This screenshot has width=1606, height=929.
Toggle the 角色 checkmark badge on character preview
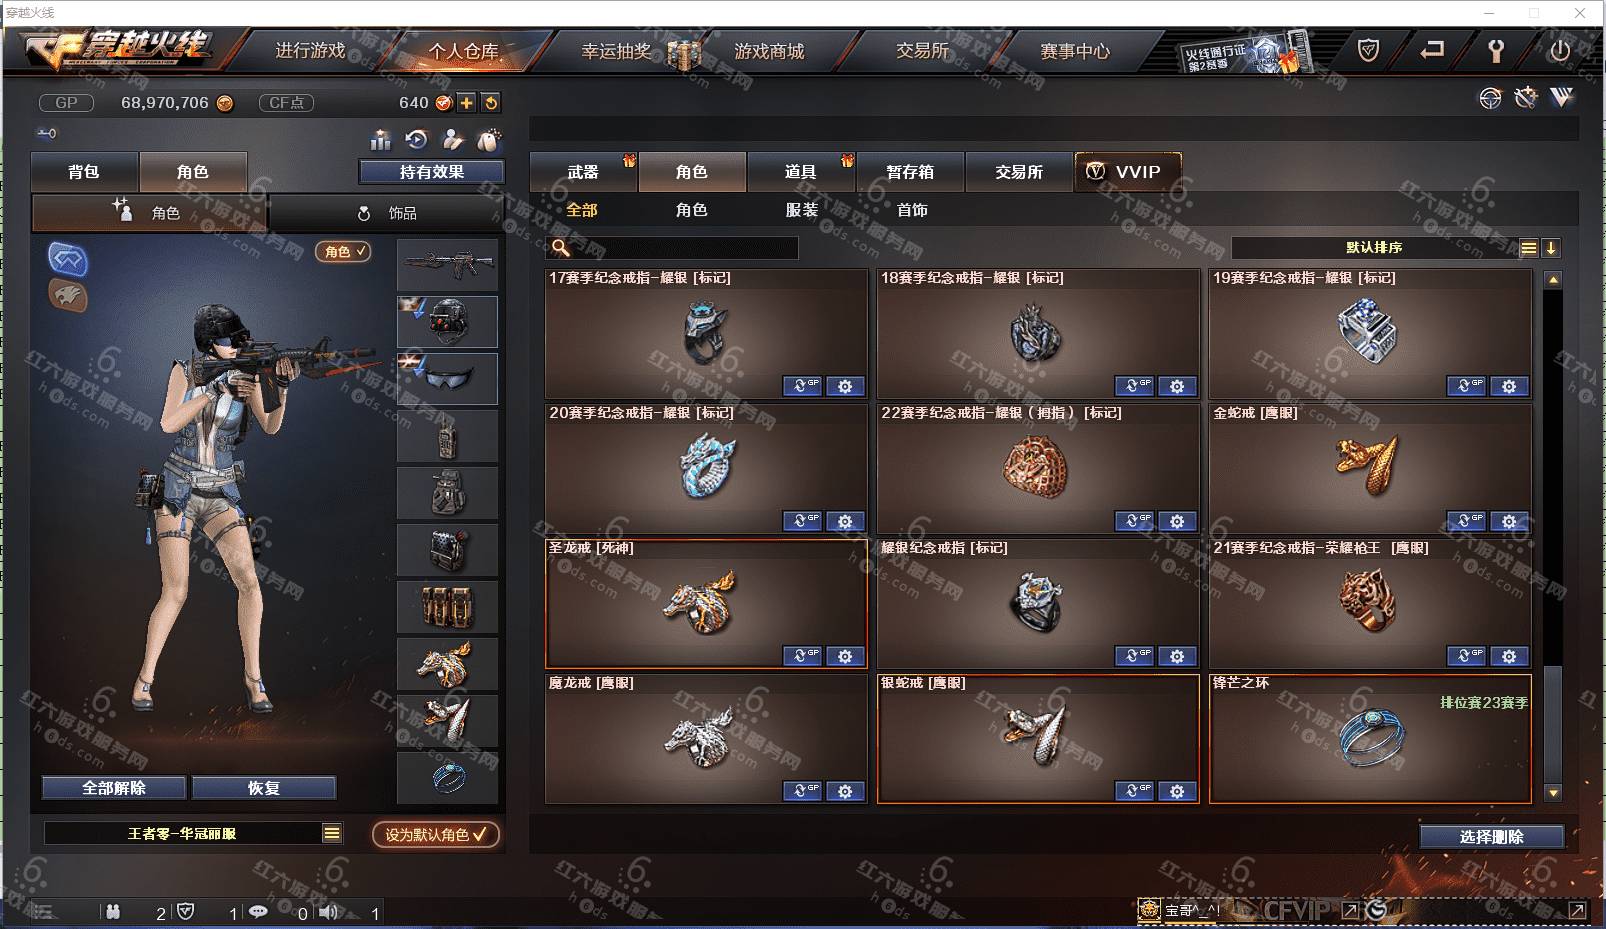(x=343, y=252)
